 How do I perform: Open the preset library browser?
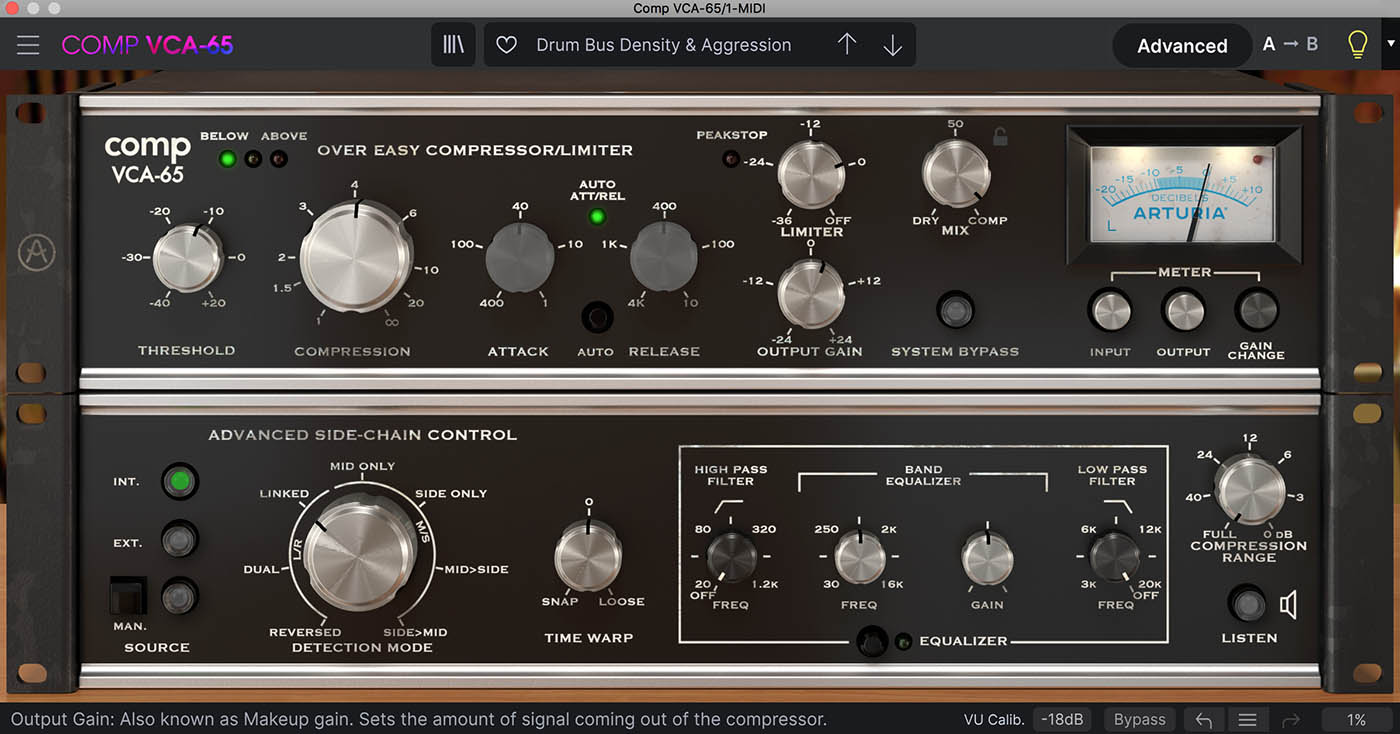(x=454, y=45)
